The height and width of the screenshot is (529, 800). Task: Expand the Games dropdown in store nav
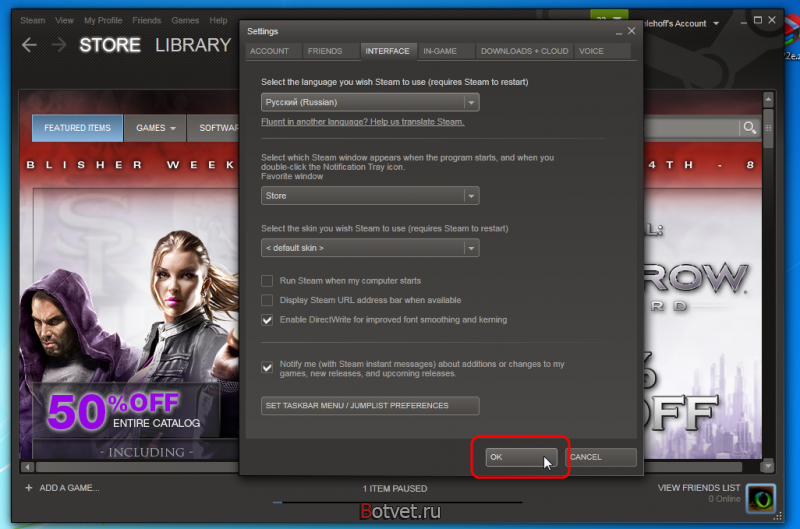click(155, 128)
